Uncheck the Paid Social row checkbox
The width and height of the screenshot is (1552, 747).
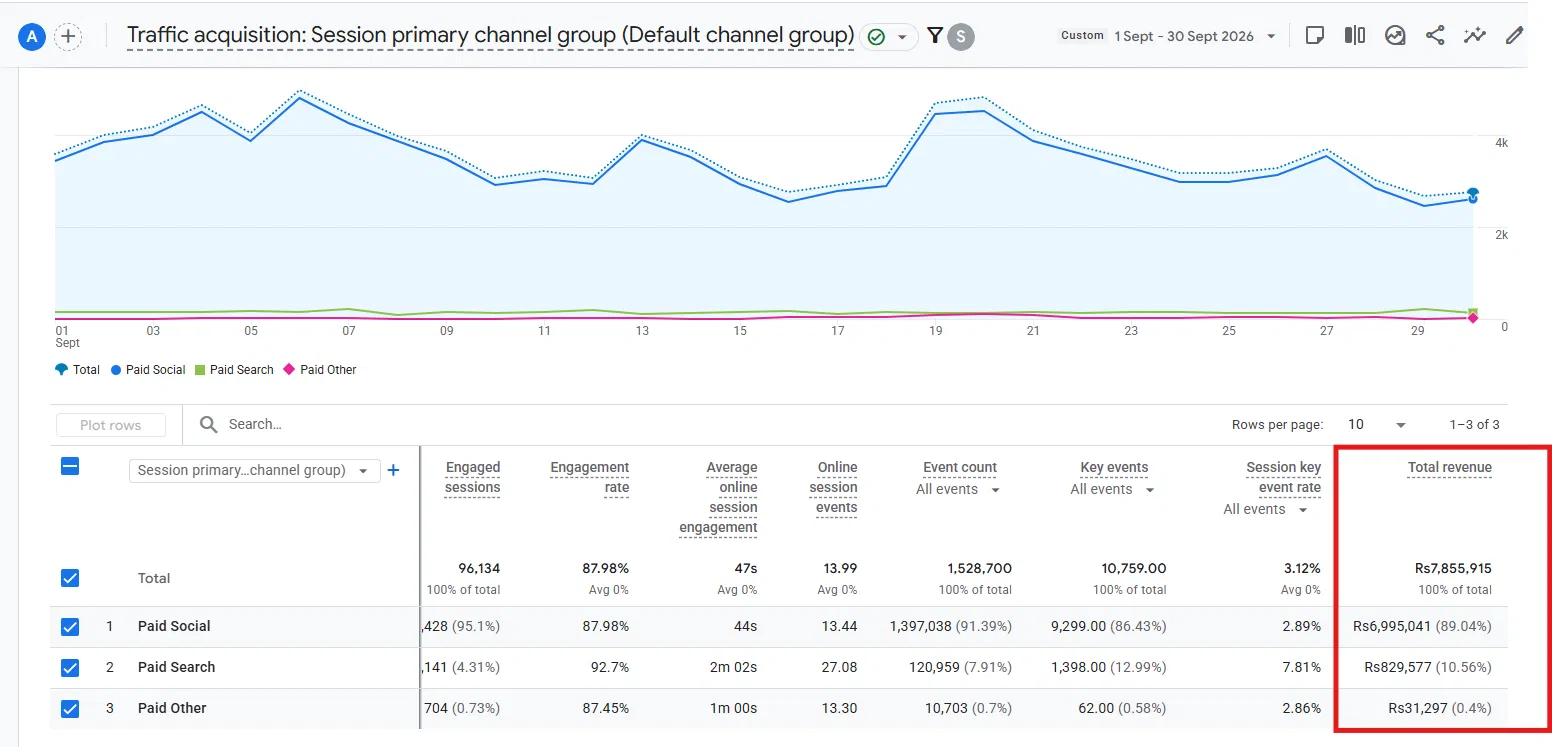[70, 627]
